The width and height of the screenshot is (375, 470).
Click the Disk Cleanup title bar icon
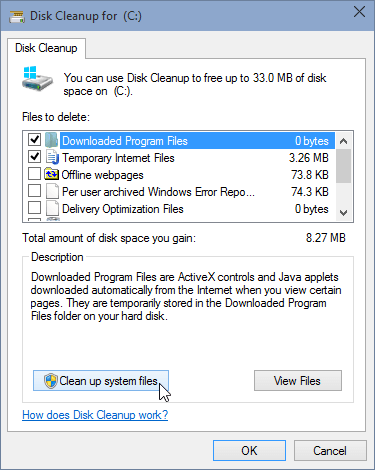[x=17, y=16]
